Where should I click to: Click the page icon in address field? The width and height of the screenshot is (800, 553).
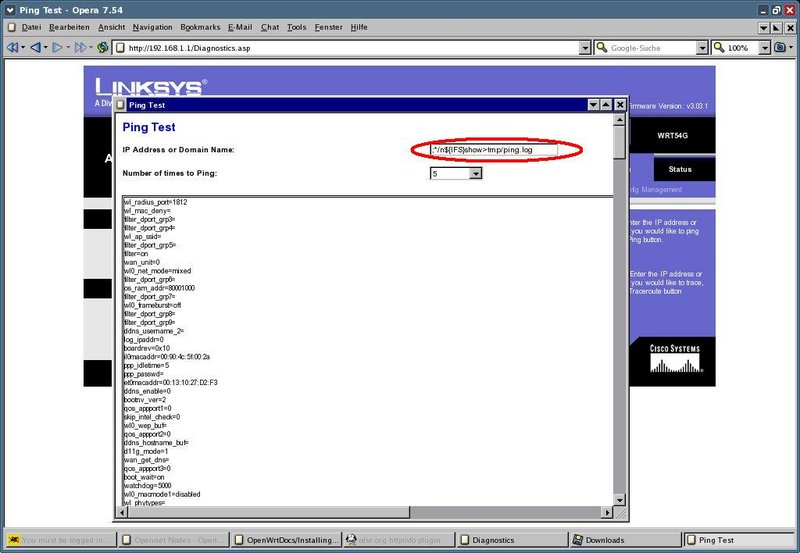(120, 48)
